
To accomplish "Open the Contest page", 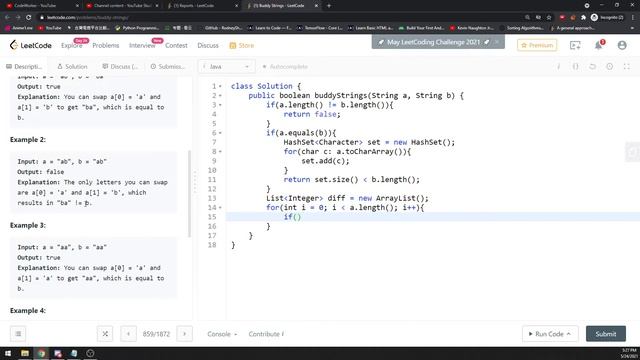I will coord(176,45).
